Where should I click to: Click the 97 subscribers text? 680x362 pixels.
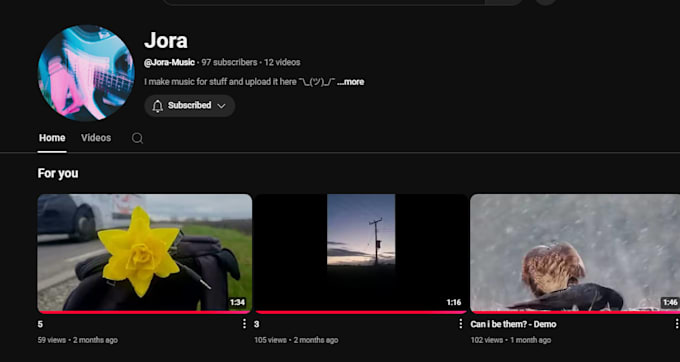(229, 62)
